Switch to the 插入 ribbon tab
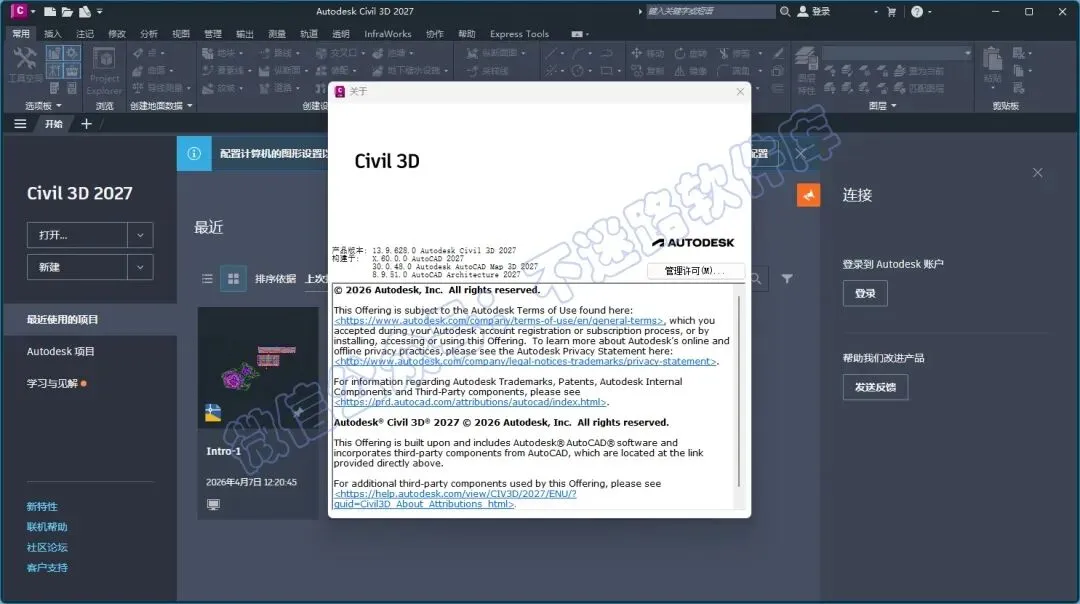 point(52,34)
